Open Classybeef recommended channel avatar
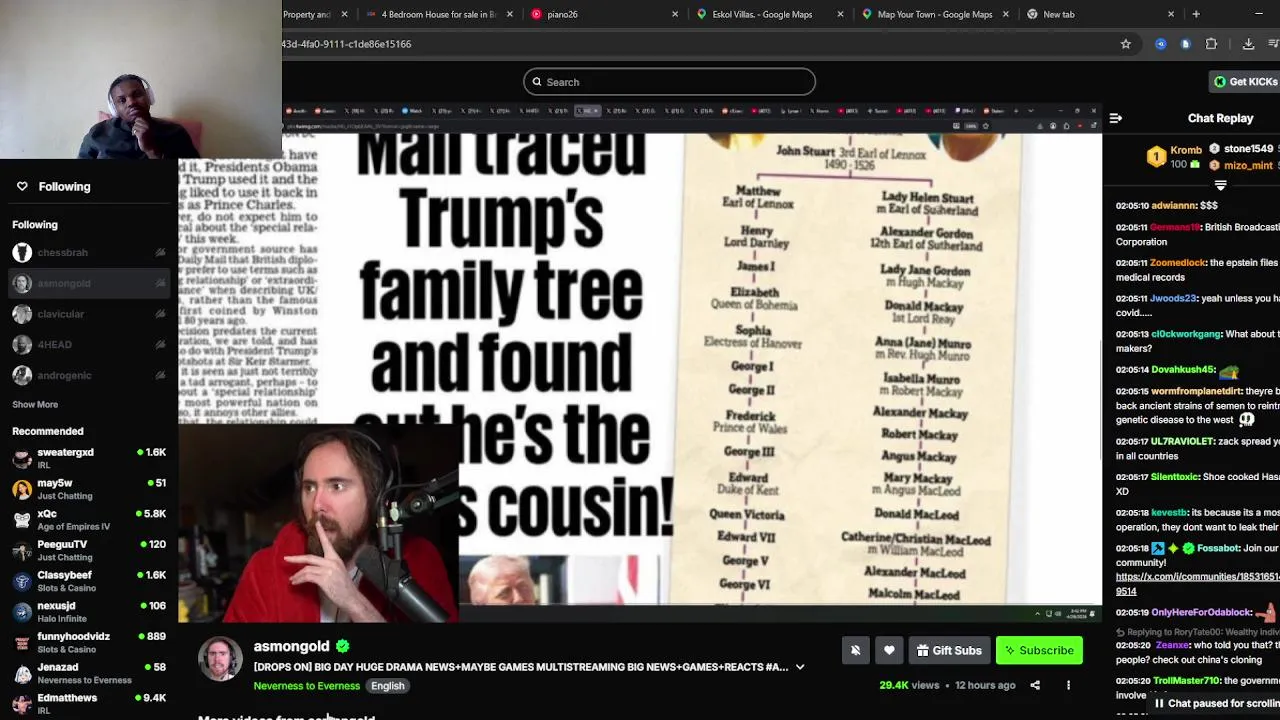 coord(22,581)
